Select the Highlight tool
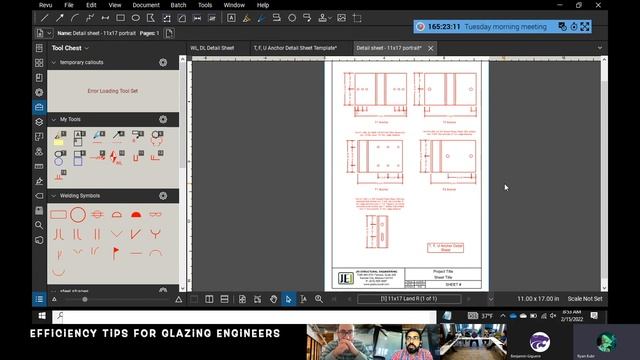This screenshot has height=360, width=640. click(246, 18)
